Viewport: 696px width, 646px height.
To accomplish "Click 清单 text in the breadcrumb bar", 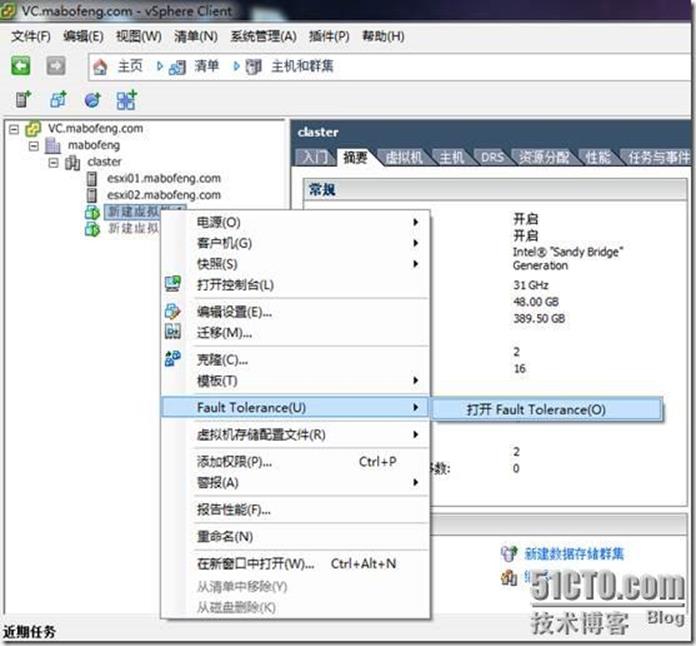I will [x=206, y=67].
